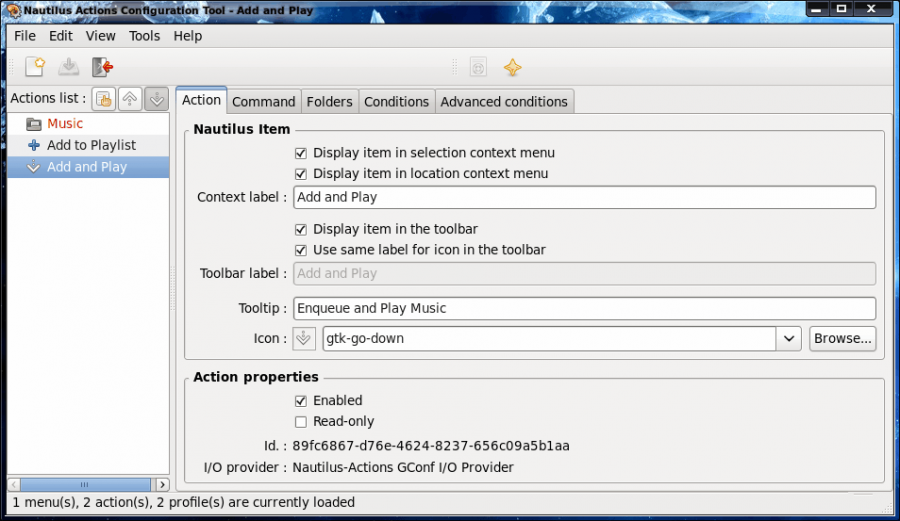Click the quit (exit door) toolbar icon

click(102, 67)
